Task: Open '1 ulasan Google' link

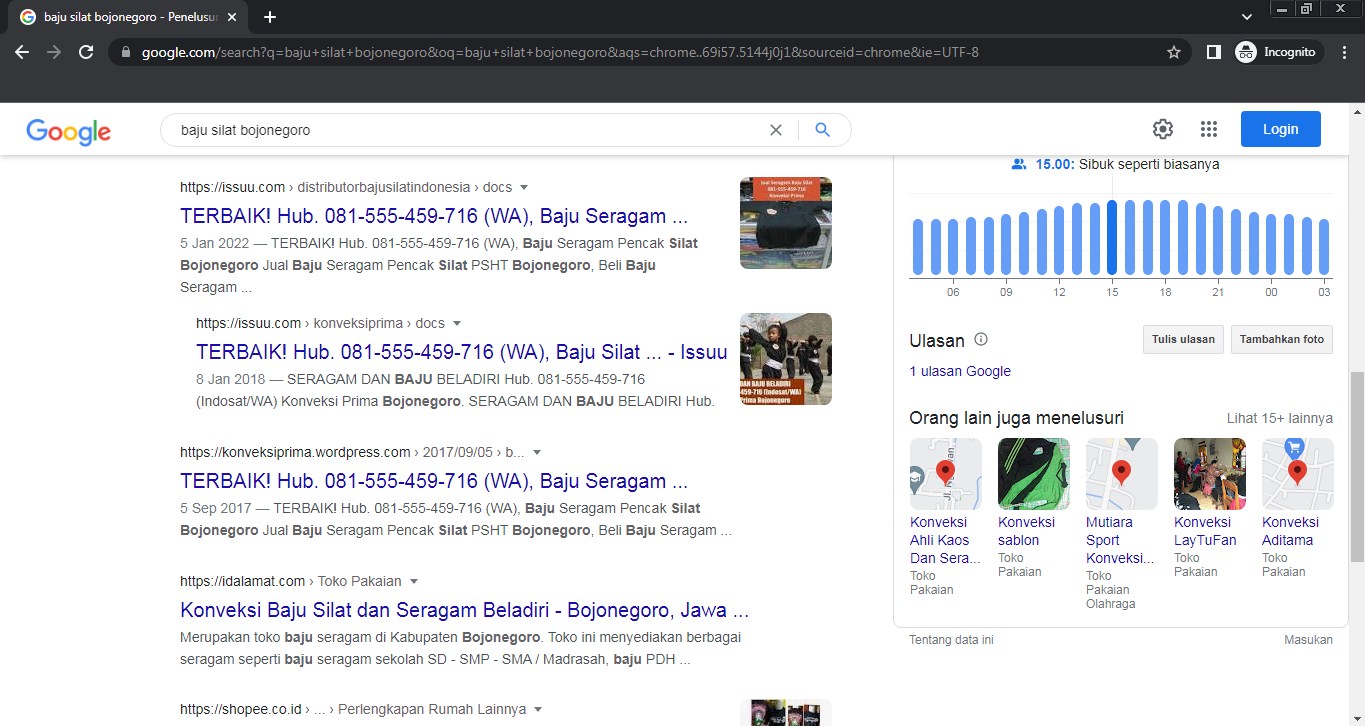Action: pyautogui.click(x=960, y=371)
